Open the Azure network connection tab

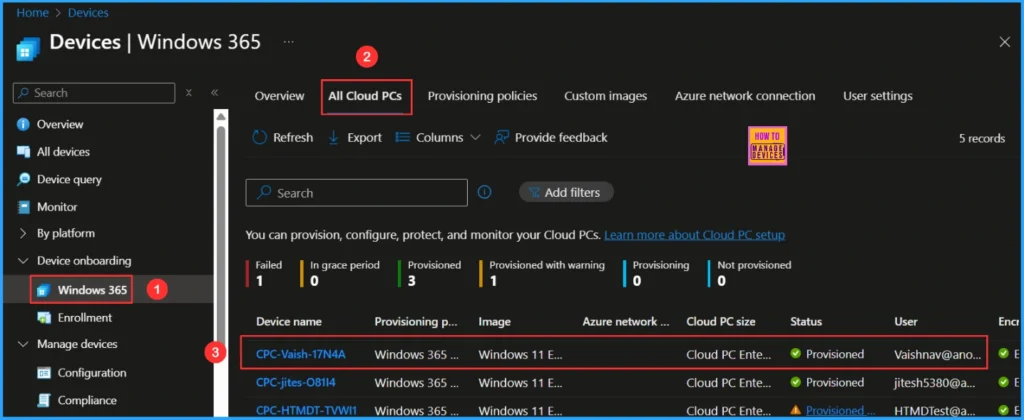[745, 96]
